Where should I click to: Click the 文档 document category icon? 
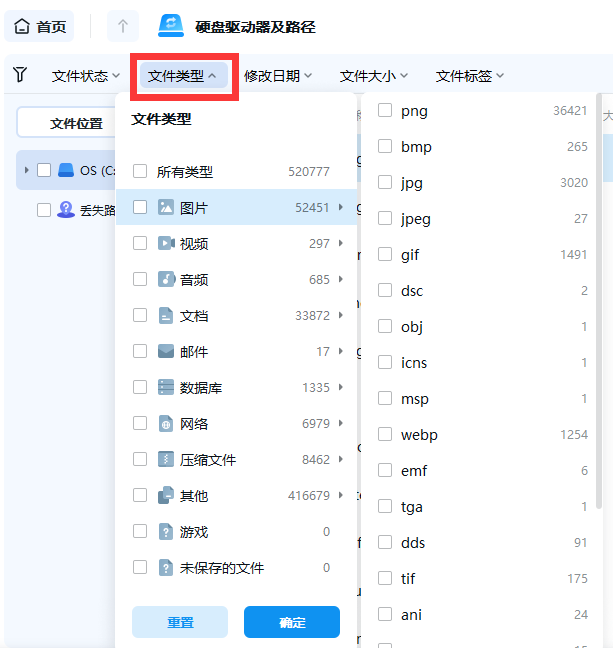[x=166, y=315]
